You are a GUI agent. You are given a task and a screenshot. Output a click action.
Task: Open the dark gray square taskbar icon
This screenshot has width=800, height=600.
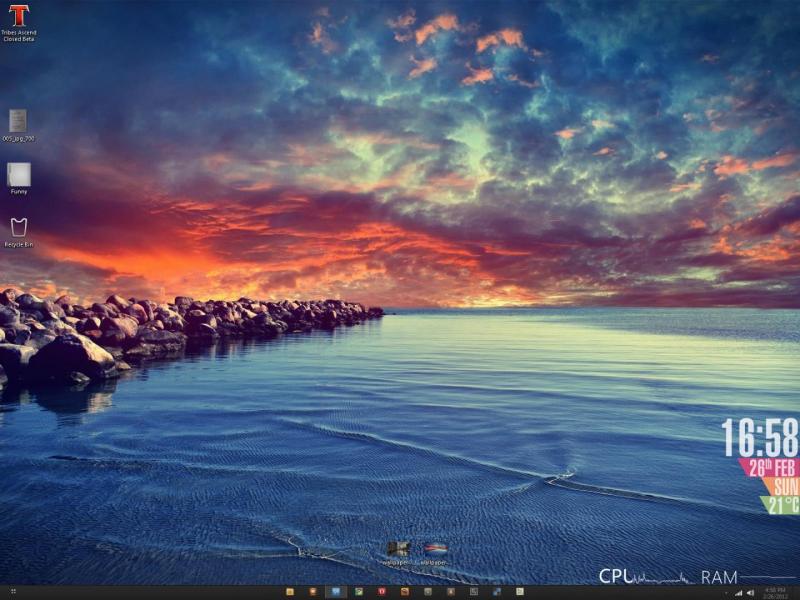click(473, 592)
